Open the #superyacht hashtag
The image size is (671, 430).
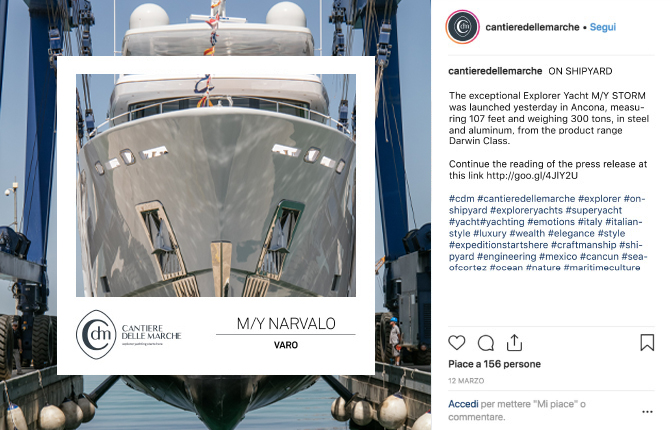[x=594, y=210]
